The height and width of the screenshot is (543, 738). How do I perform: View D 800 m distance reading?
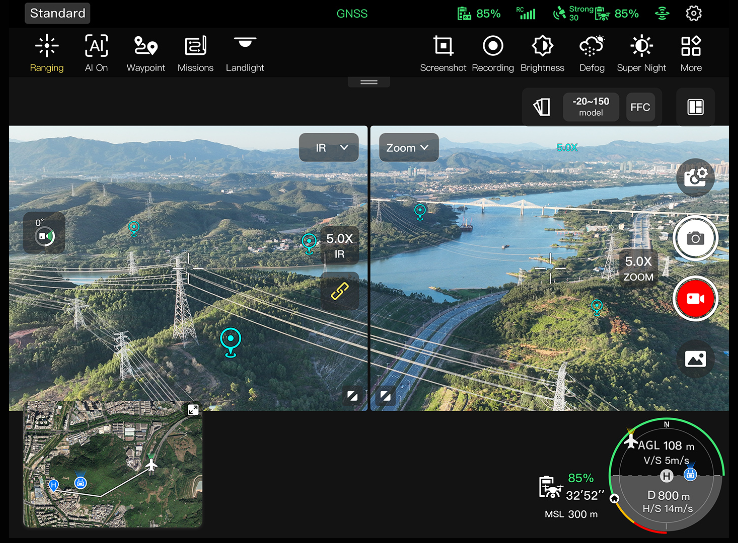point(668,495)
